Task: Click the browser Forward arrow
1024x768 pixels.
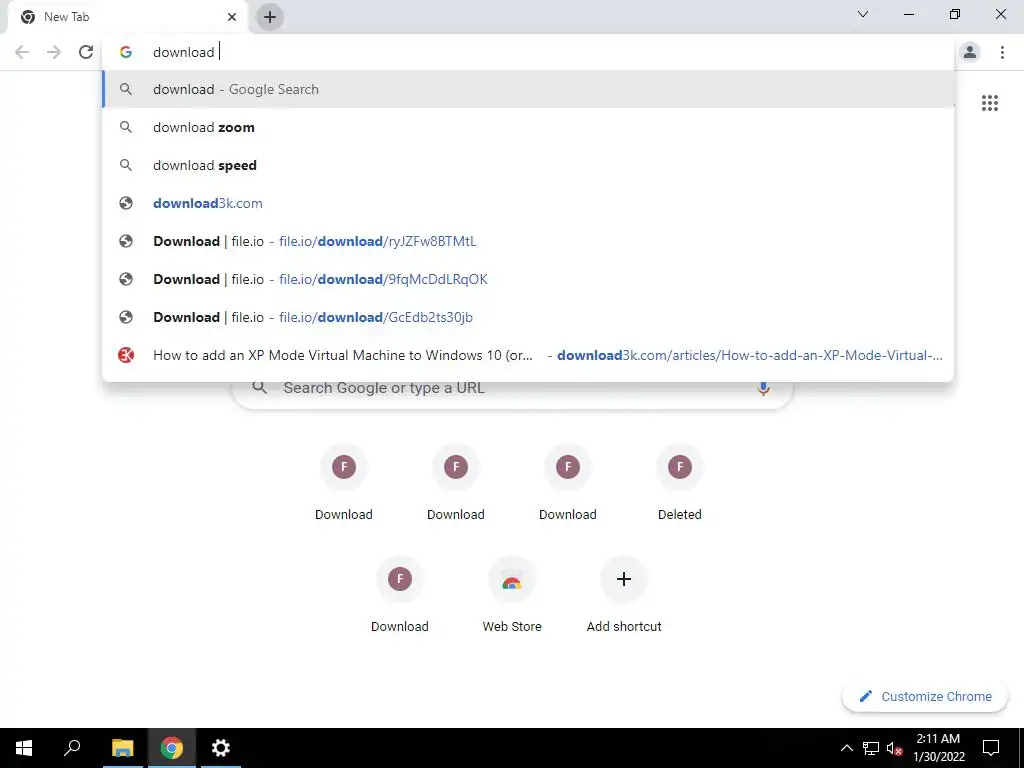Action: 54,52
